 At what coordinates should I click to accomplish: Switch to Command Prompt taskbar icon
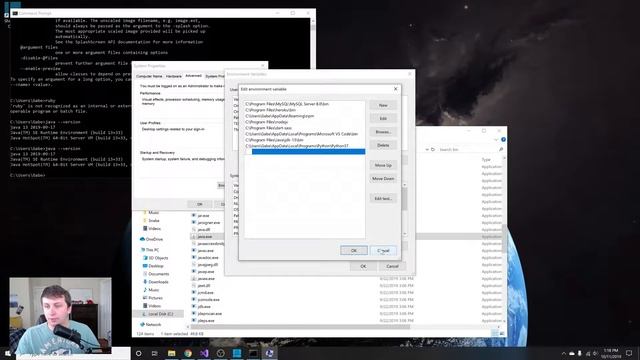[253, 353]
